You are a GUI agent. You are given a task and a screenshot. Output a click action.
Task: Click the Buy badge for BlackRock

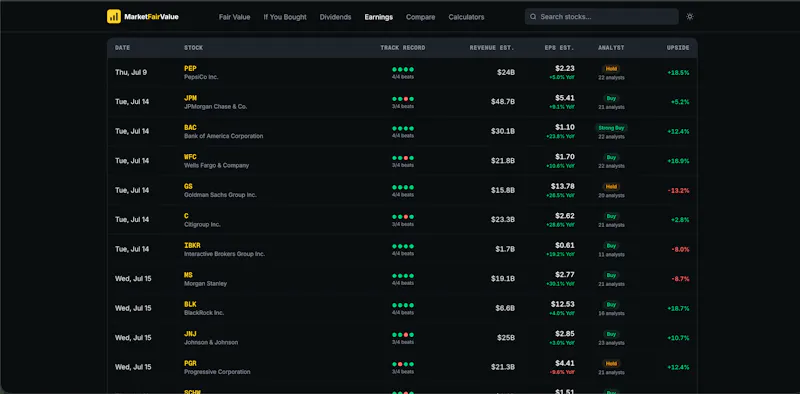[611, 304]
